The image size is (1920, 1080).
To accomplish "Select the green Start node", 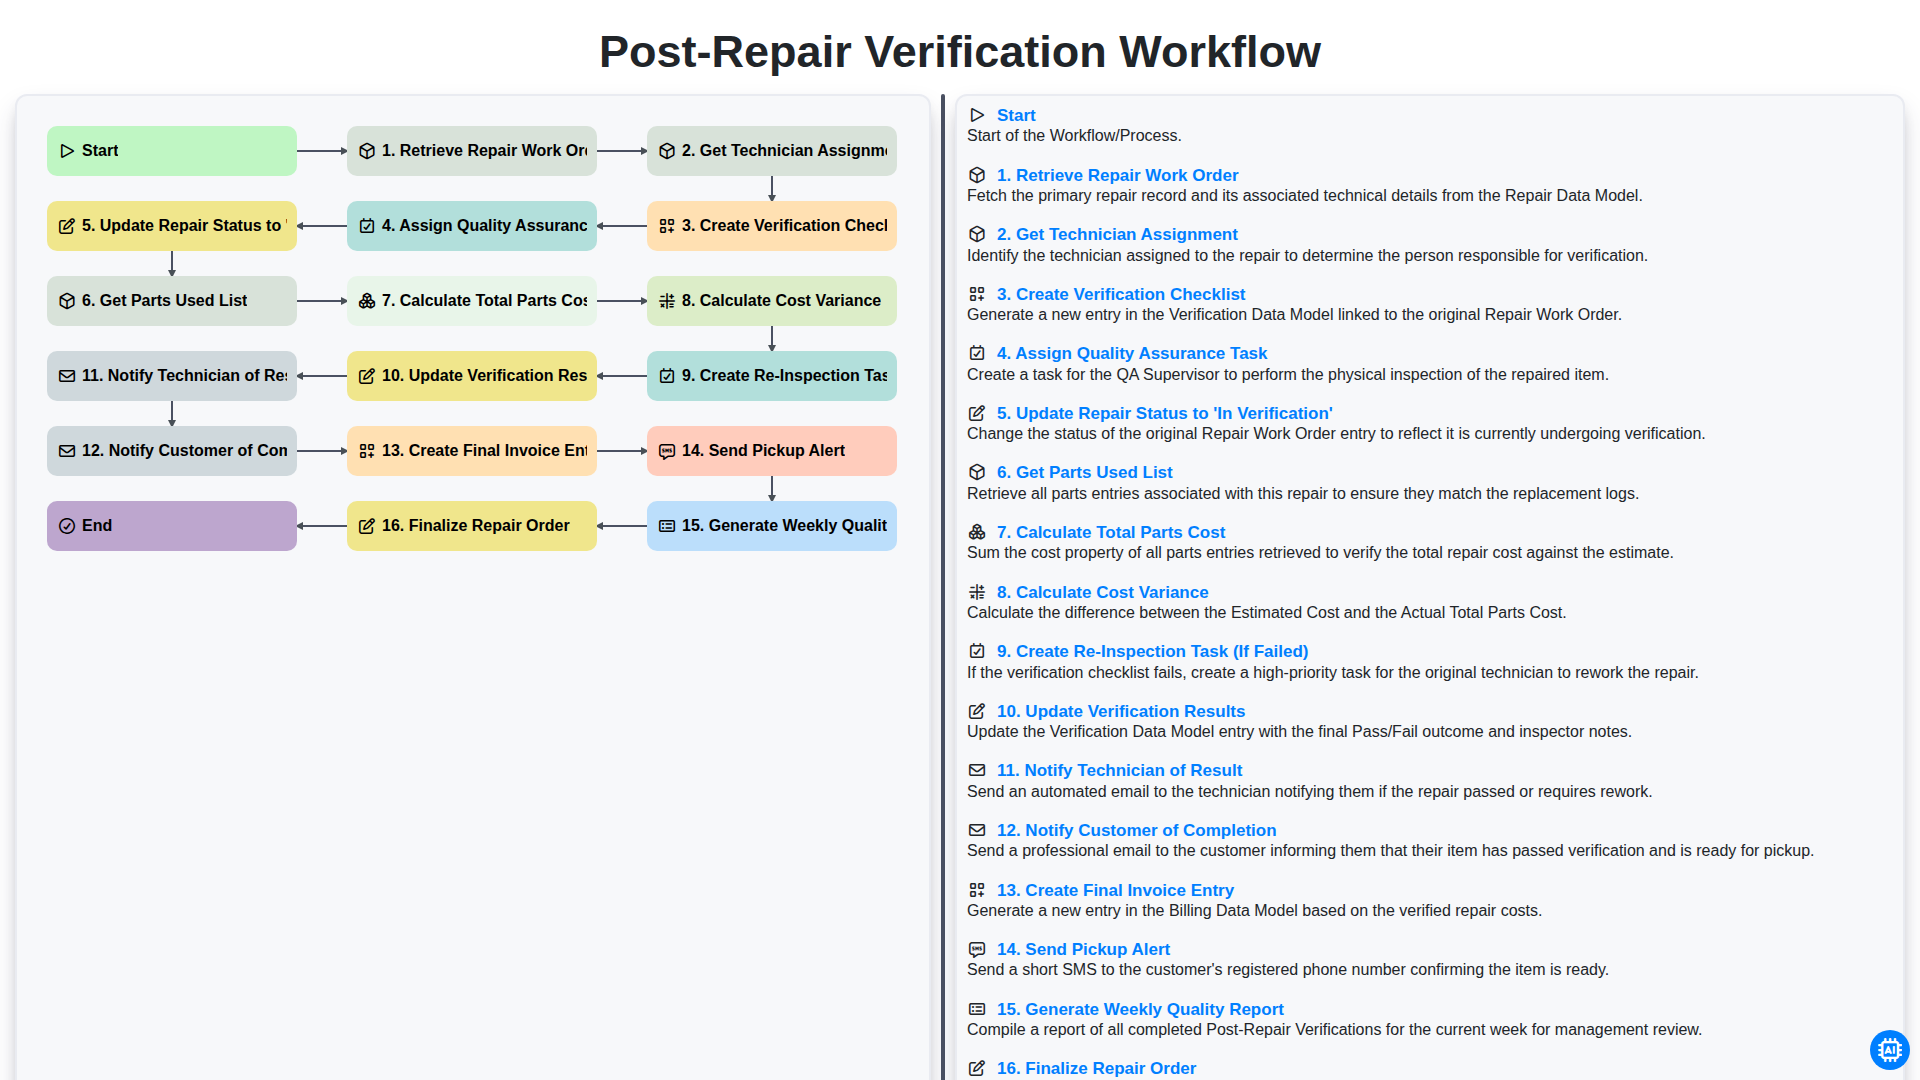I will pyautogui.click(x=172, y=151).
